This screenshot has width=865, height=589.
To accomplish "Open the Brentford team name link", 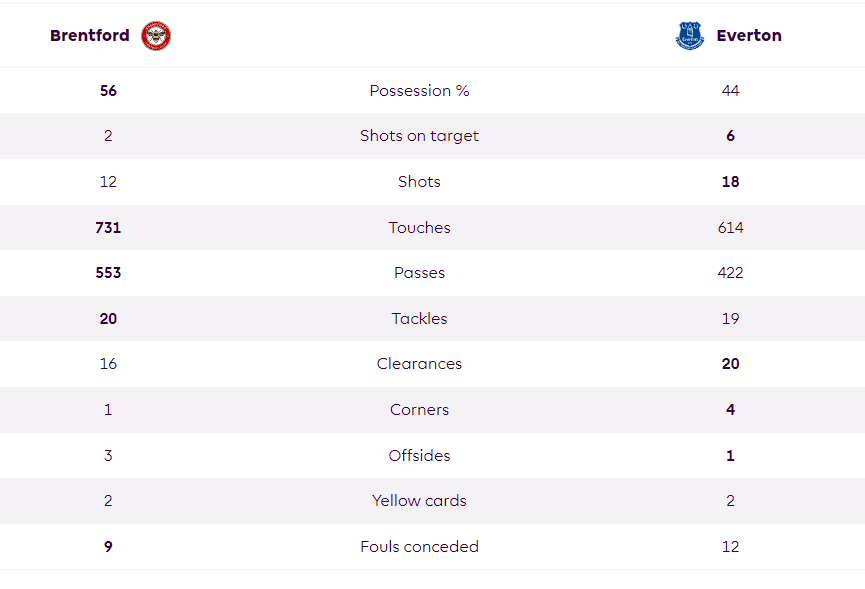I will click(90, 35).
